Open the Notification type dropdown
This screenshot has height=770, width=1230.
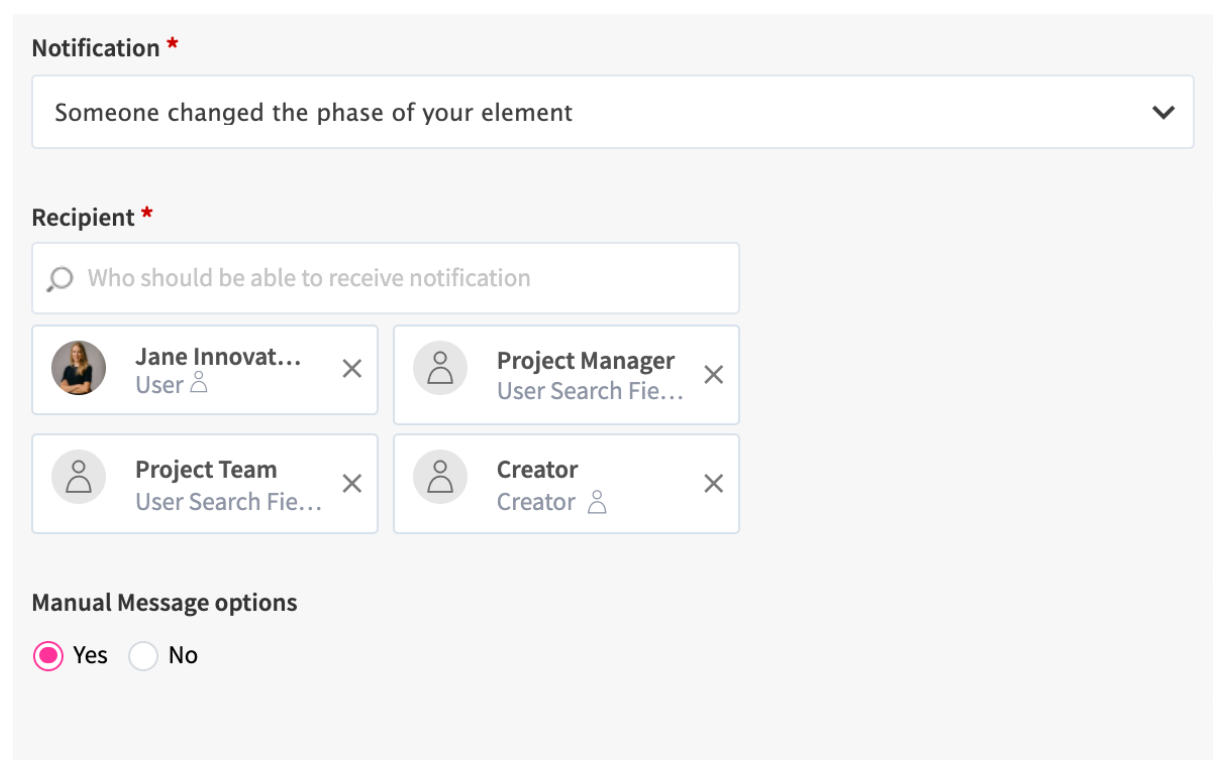[614, 112]
